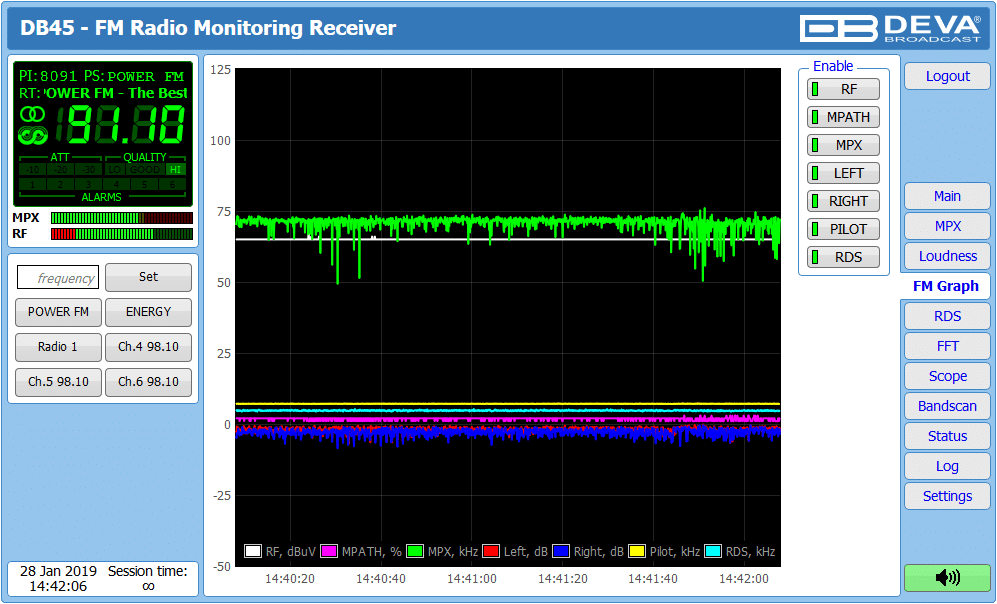
Task: Tune to POWER FM preset
Action: [x=58, y=312]
